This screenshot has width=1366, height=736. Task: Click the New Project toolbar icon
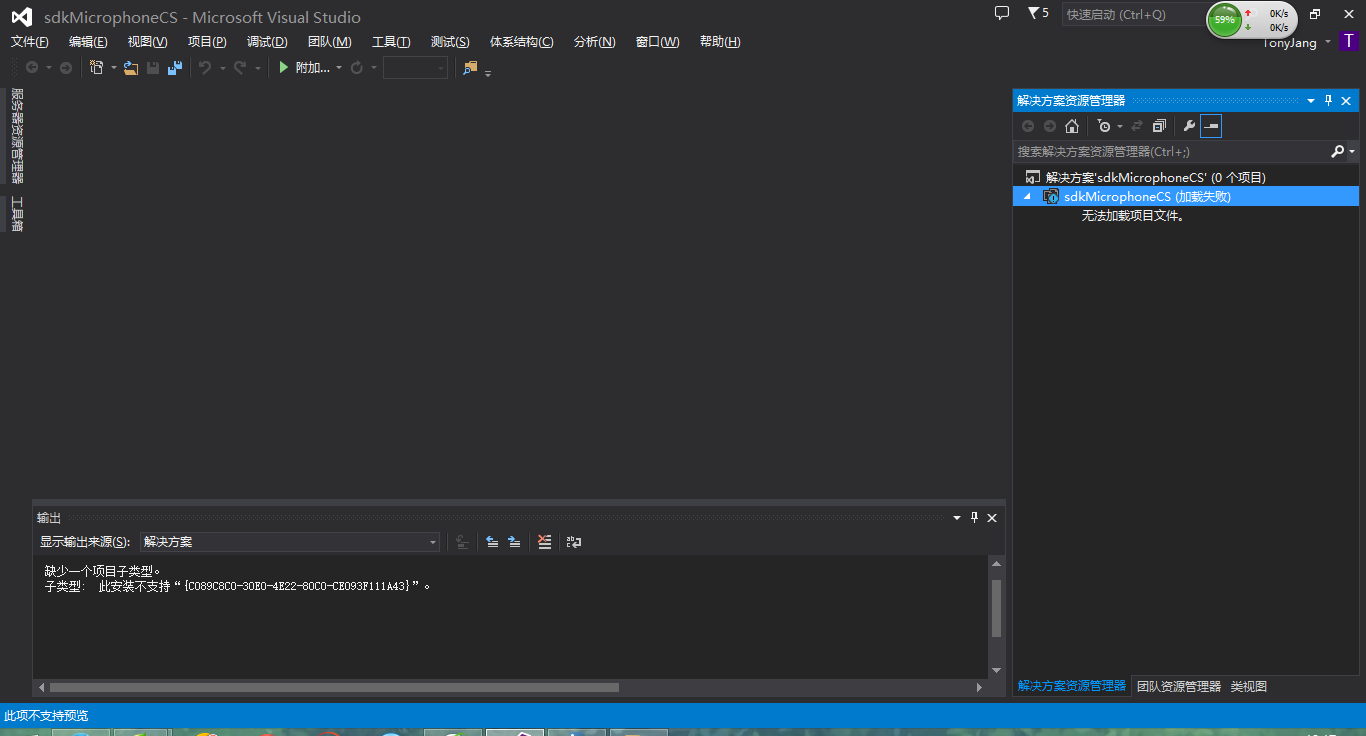click(97, 68)
